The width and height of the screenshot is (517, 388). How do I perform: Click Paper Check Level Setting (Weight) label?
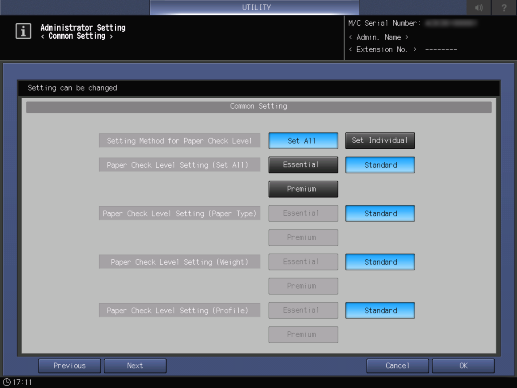coord(179,262)
